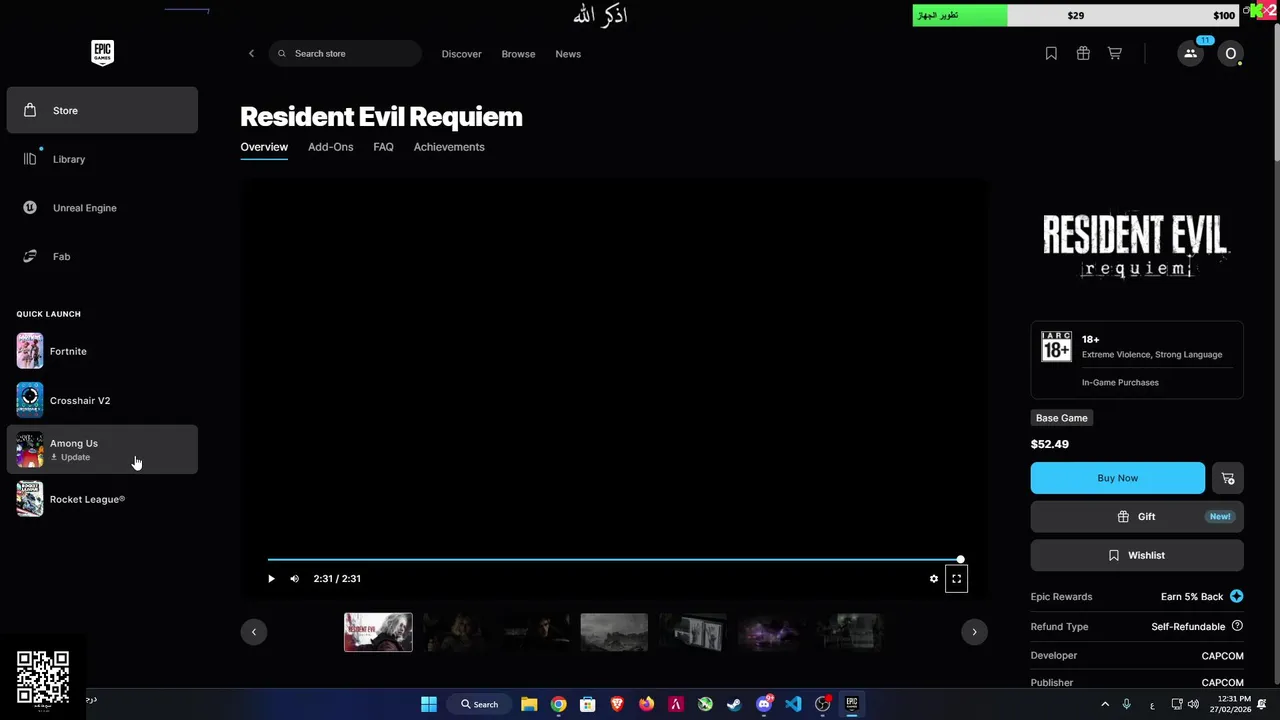This screenshot has width=1280, height=720.
Task: Launch Rocket League from Quick Launch
Action: (x=102, y=499)
